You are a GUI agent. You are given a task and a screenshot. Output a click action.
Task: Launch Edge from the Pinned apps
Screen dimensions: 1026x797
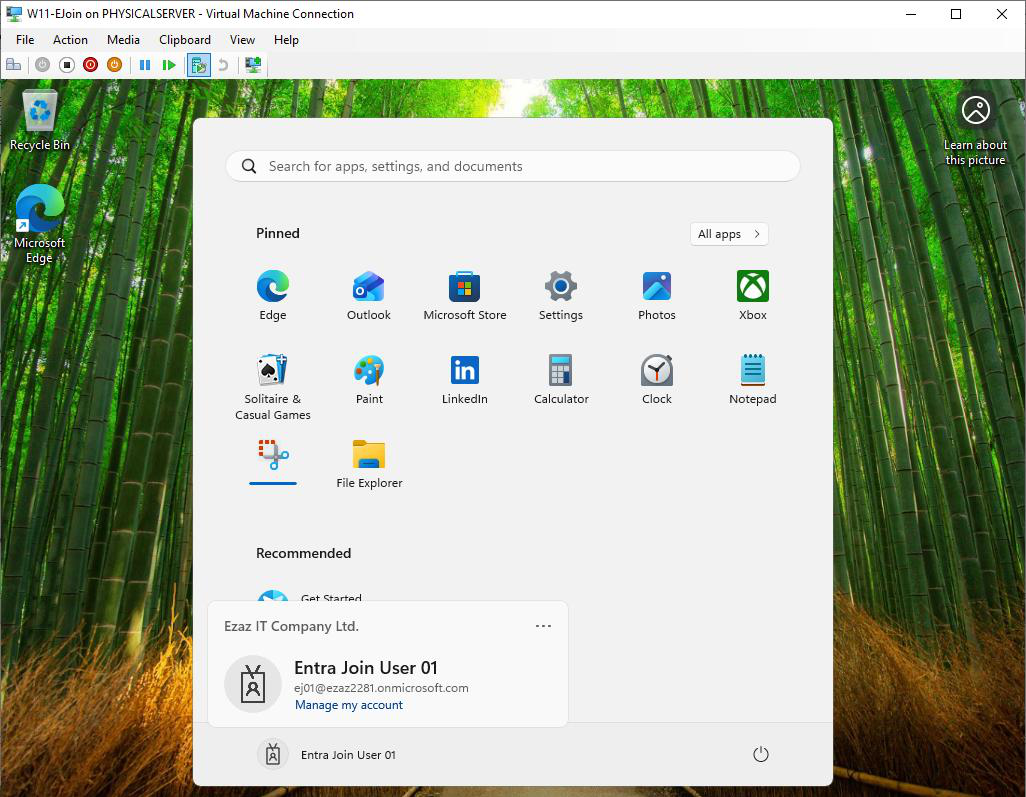(x=273, y=296)
